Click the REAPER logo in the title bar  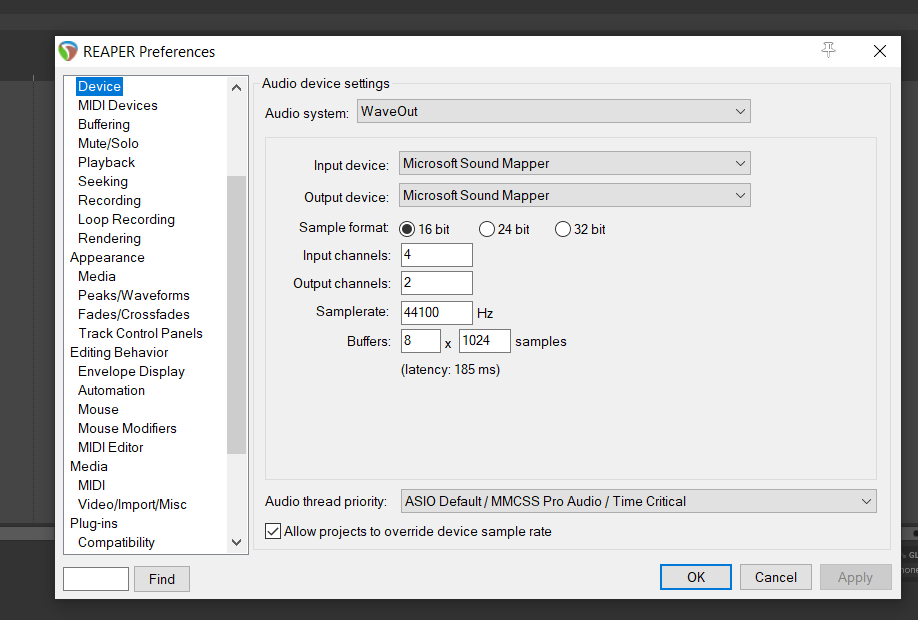pos(67,51)
